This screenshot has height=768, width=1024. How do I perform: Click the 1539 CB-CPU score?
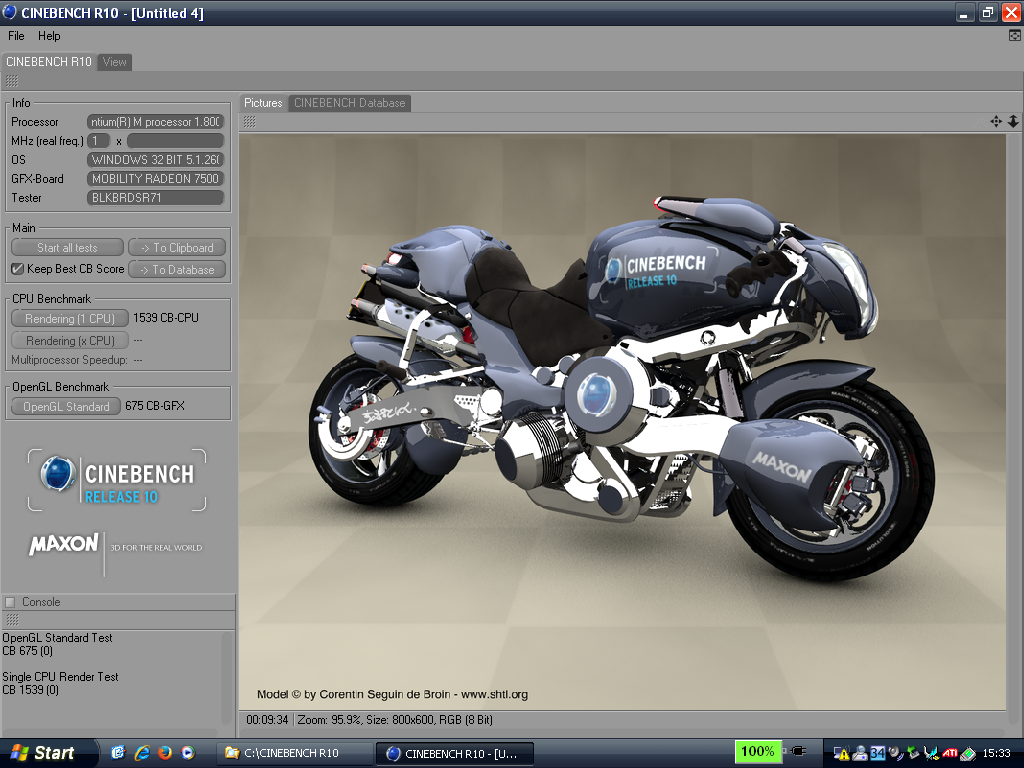point(166,318)
